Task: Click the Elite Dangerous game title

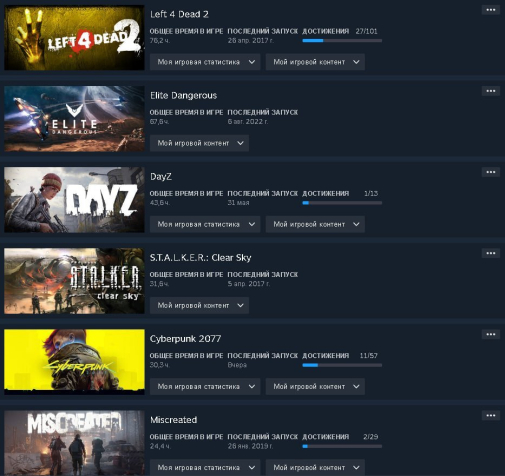Action: pos(183,96)
